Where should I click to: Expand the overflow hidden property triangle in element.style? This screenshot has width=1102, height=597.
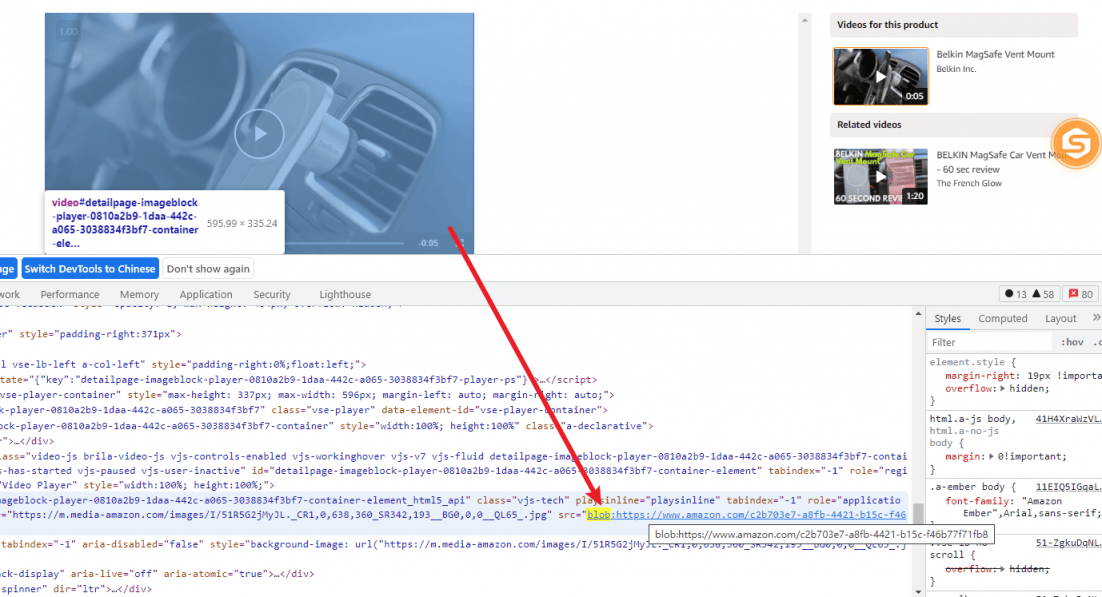click(x=1003, y=388)
